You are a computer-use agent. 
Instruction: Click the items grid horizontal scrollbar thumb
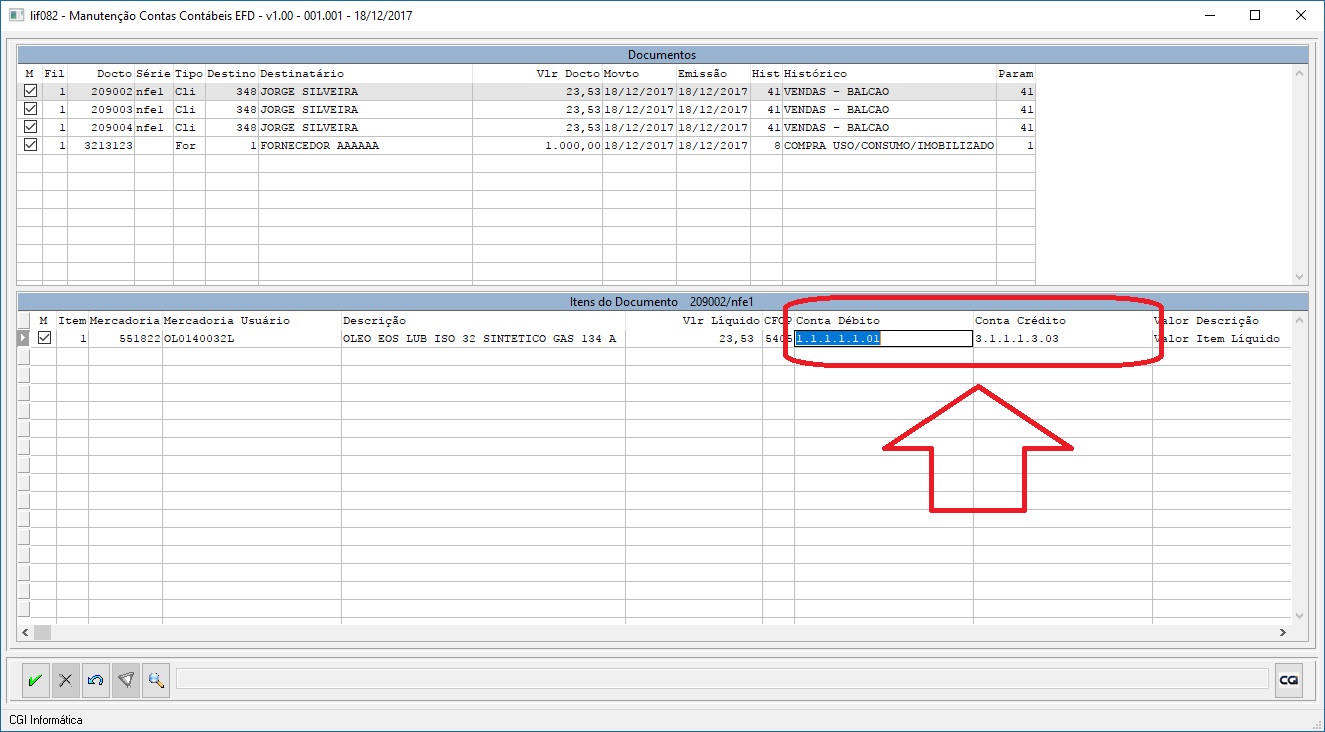[x=42, y=633]
